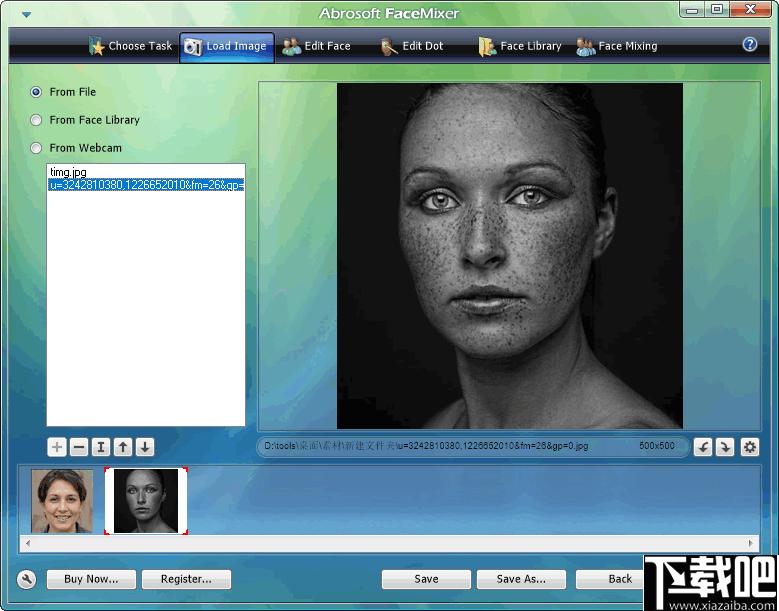Select the smiling woman thumbnail
This screenshot has height=611, width=779.
point(62,501)
